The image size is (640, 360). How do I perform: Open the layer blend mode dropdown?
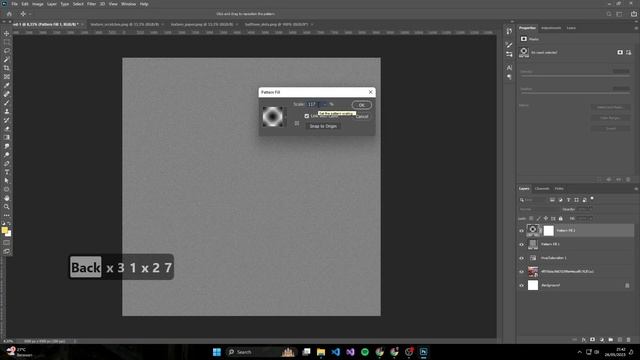(539, 209)
